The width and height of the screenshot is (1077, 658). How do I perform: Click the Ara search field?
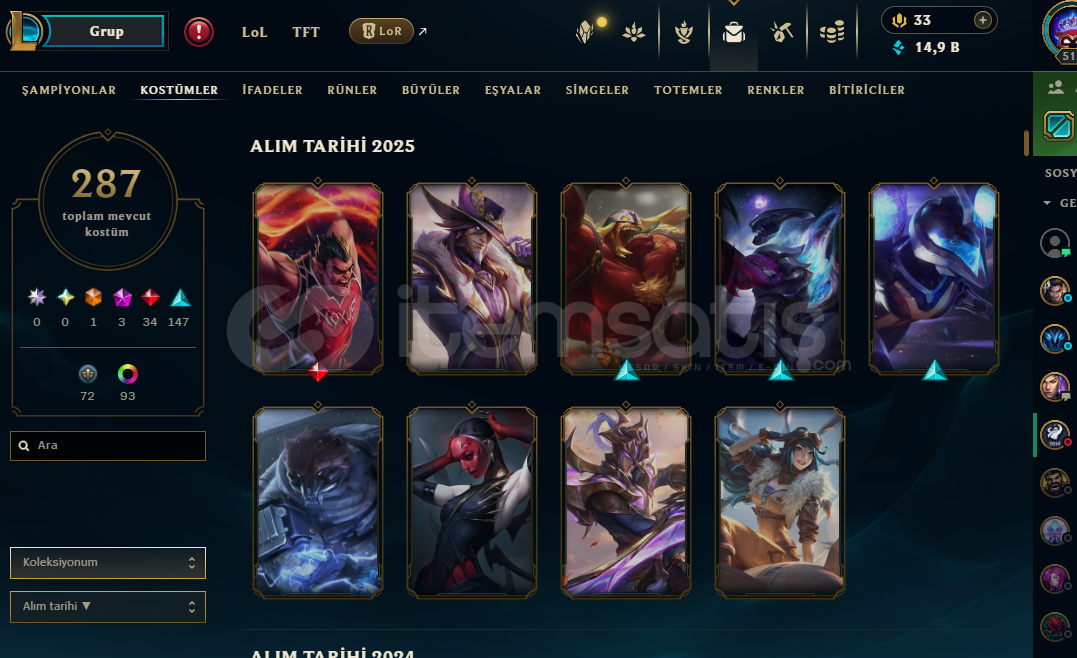108,446
